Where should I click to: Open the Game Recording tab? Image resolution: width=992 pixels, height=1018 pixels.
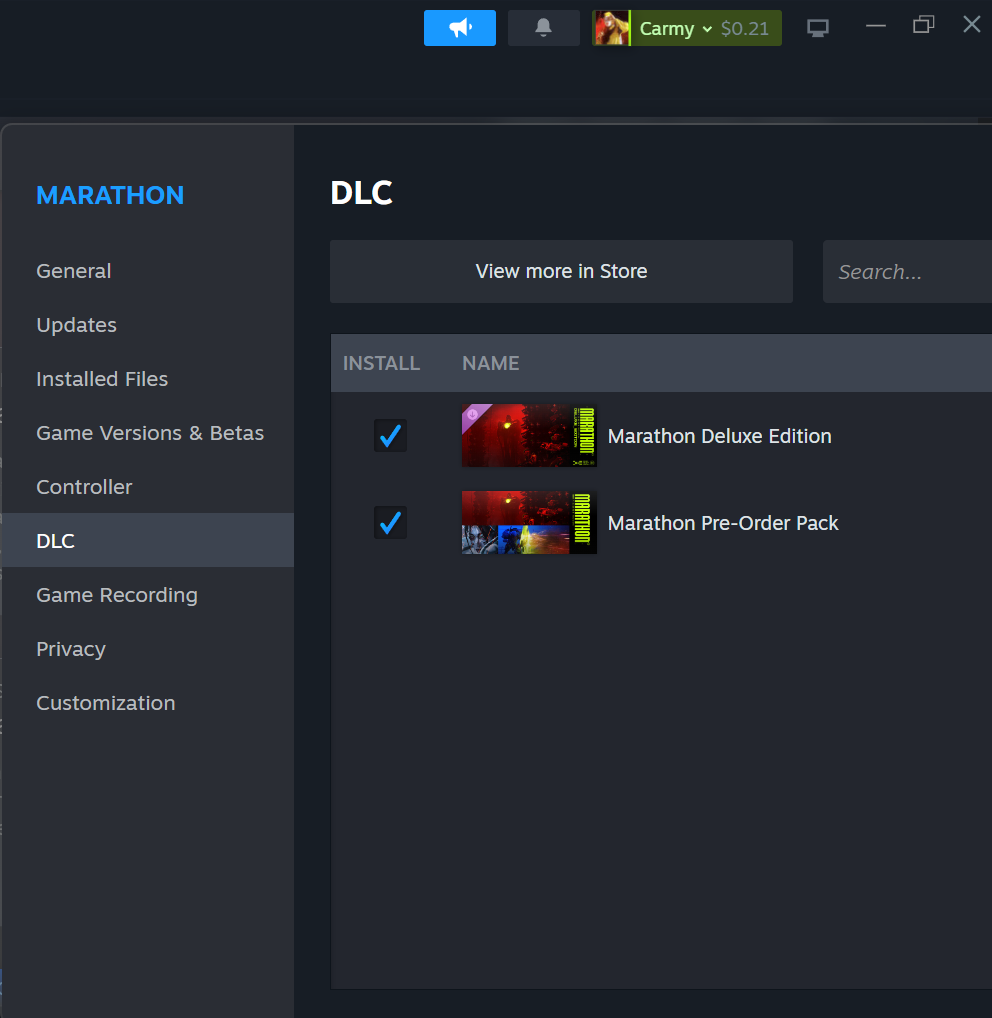[117, 595]
